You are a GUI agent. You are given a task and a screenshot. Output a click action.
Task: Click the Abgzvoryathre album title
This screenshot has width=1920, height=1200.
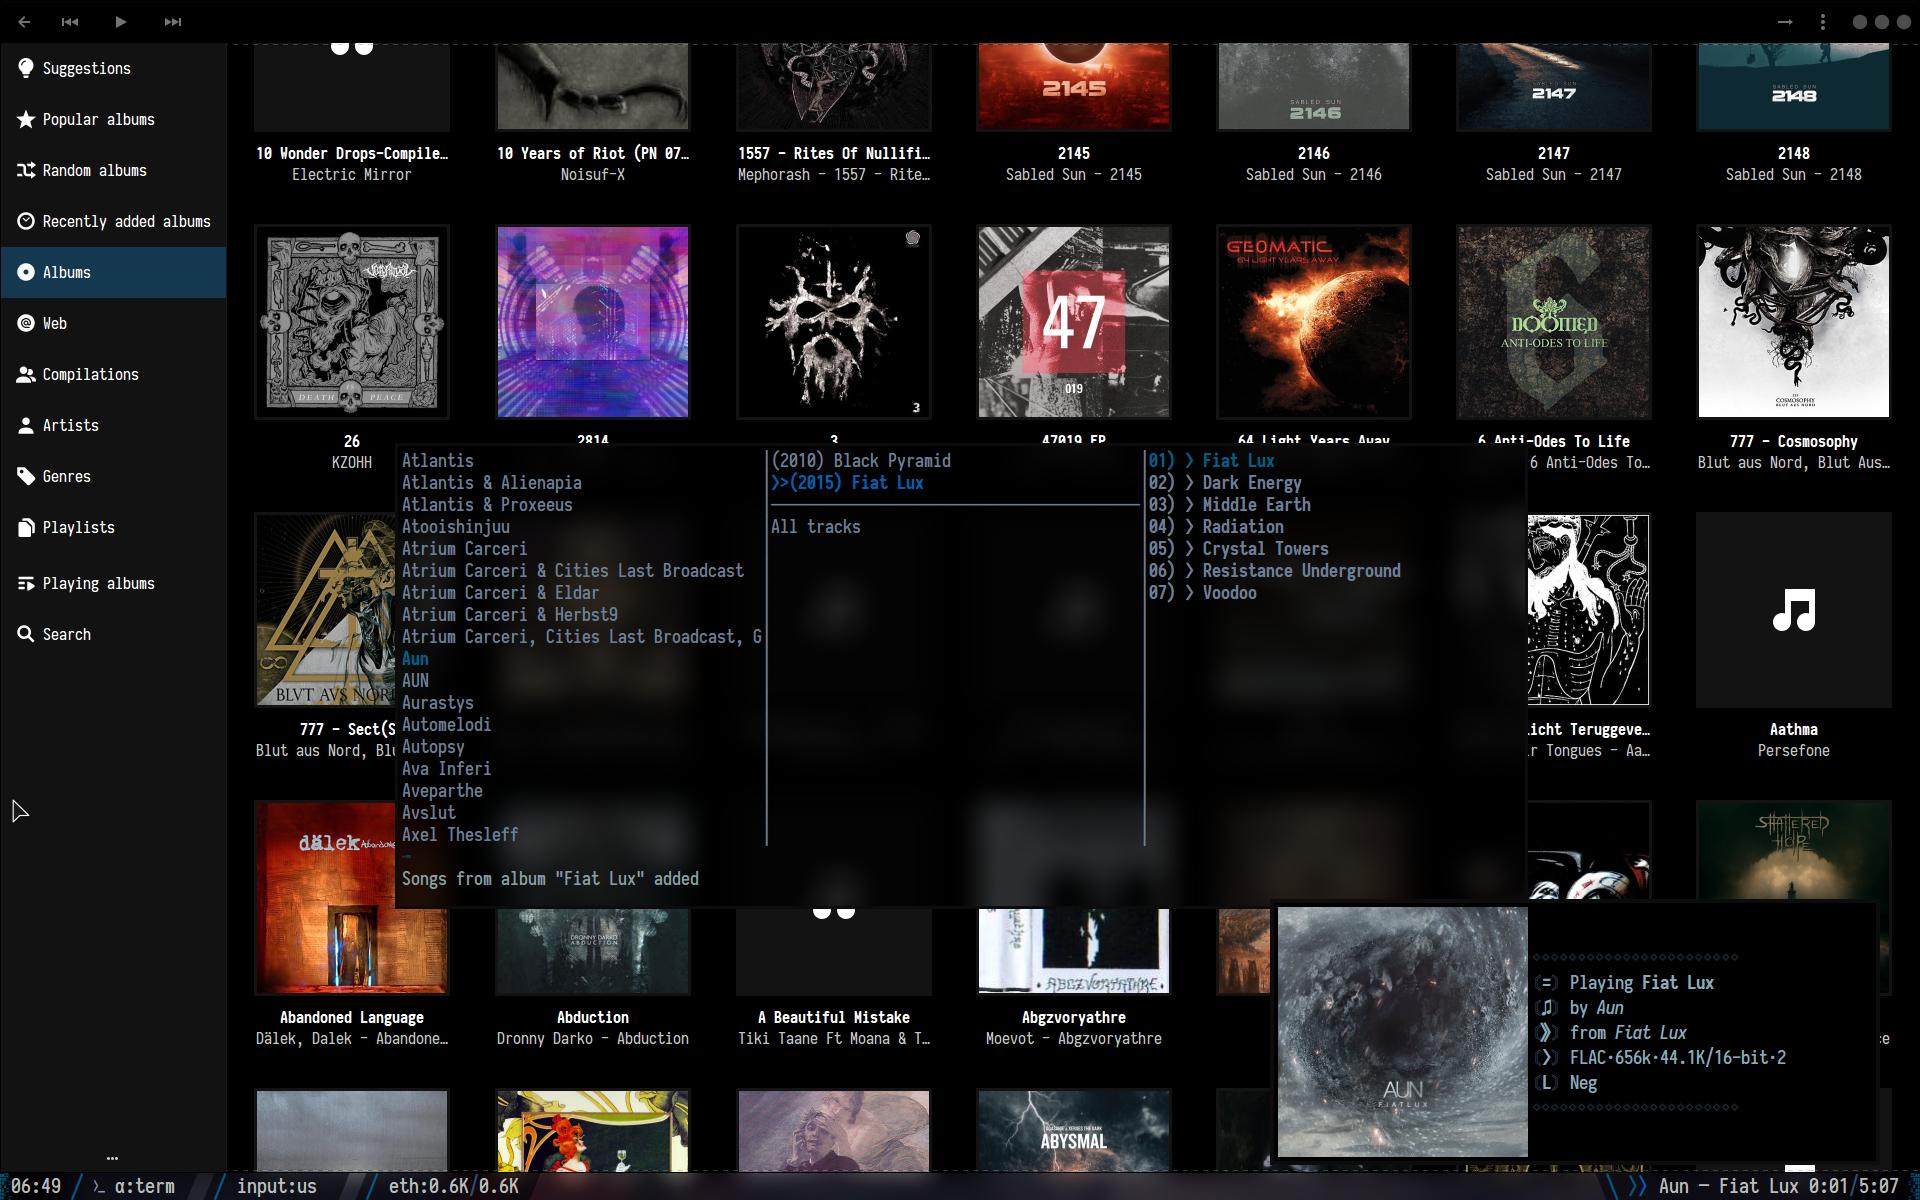1074,1017
